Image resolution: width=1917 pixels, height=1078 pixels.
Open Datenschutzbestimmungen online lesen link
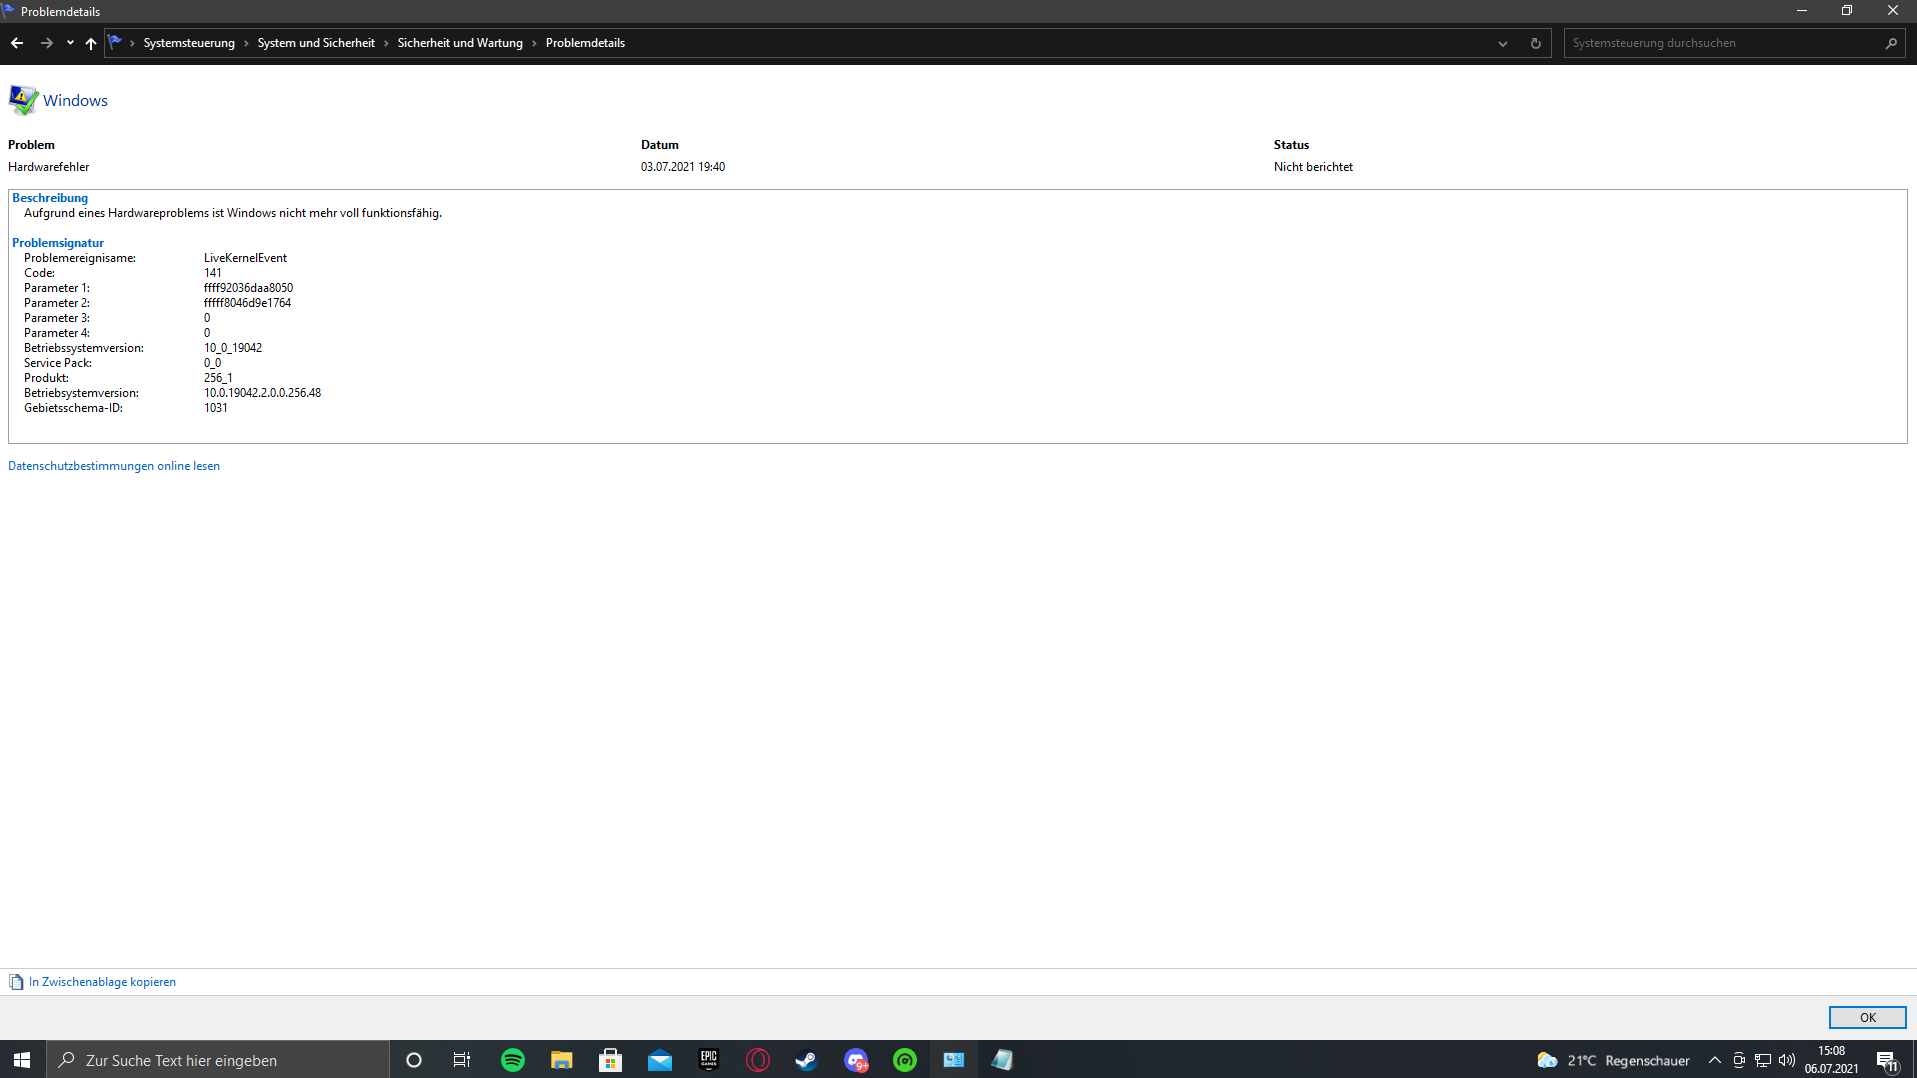114,466
